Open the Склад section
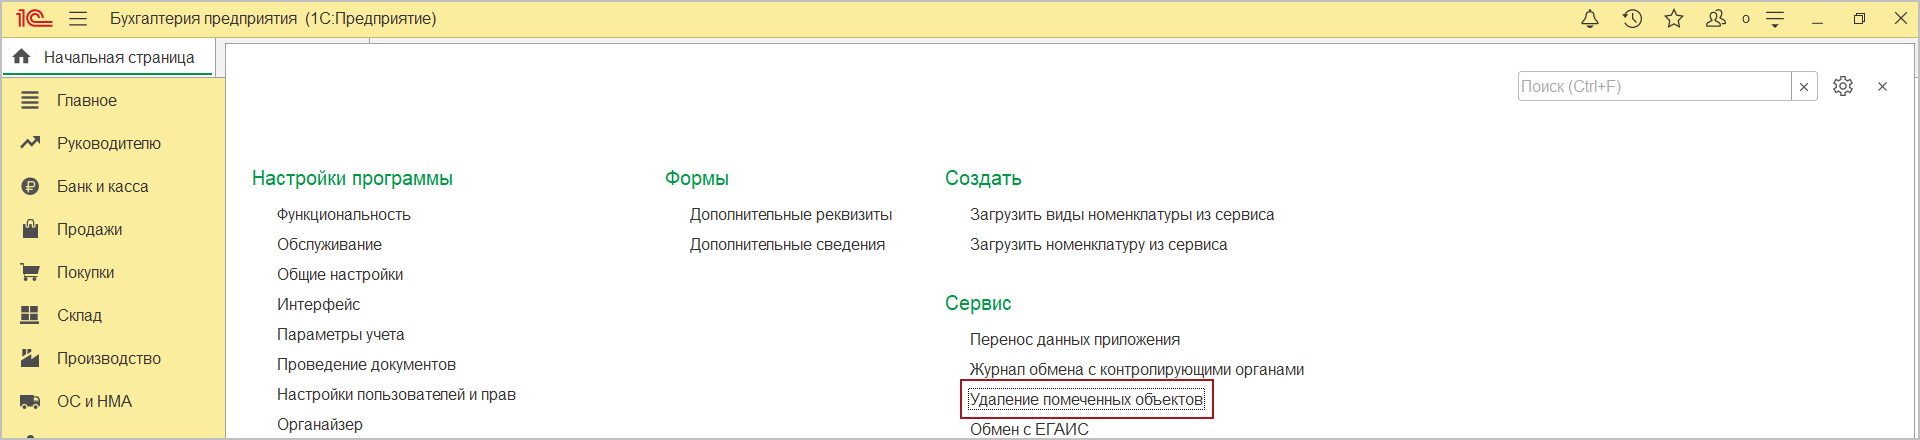The image size is (1920, 440). click(79, 315)
